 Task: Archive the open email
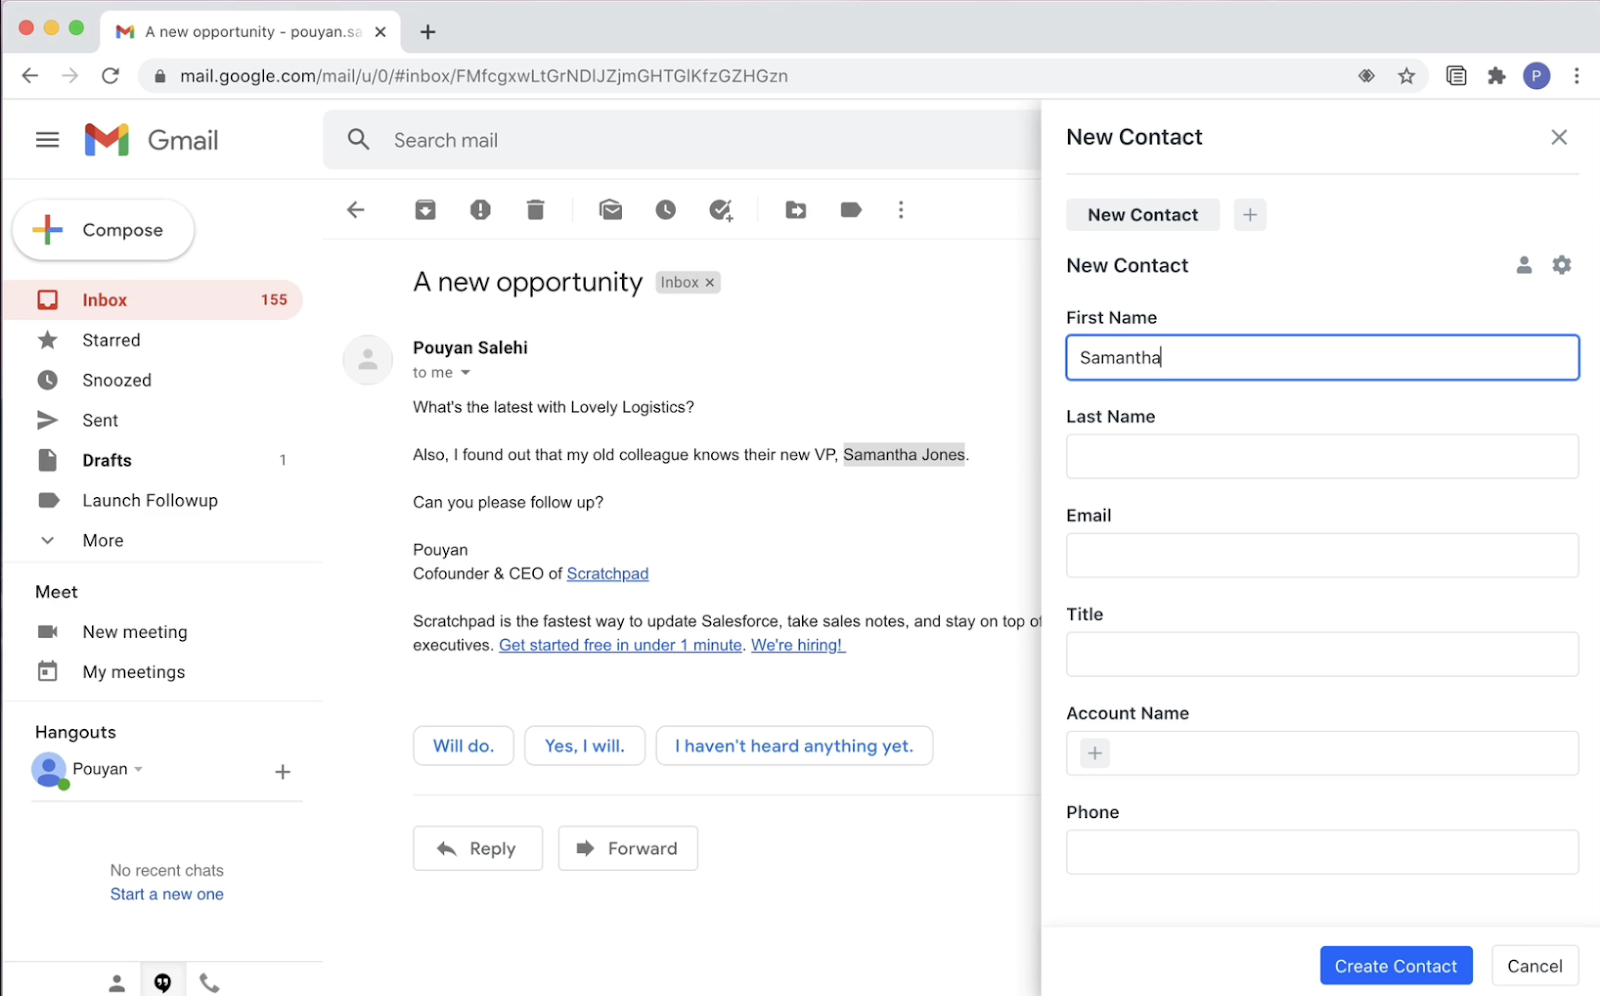(x=425, y=210)
